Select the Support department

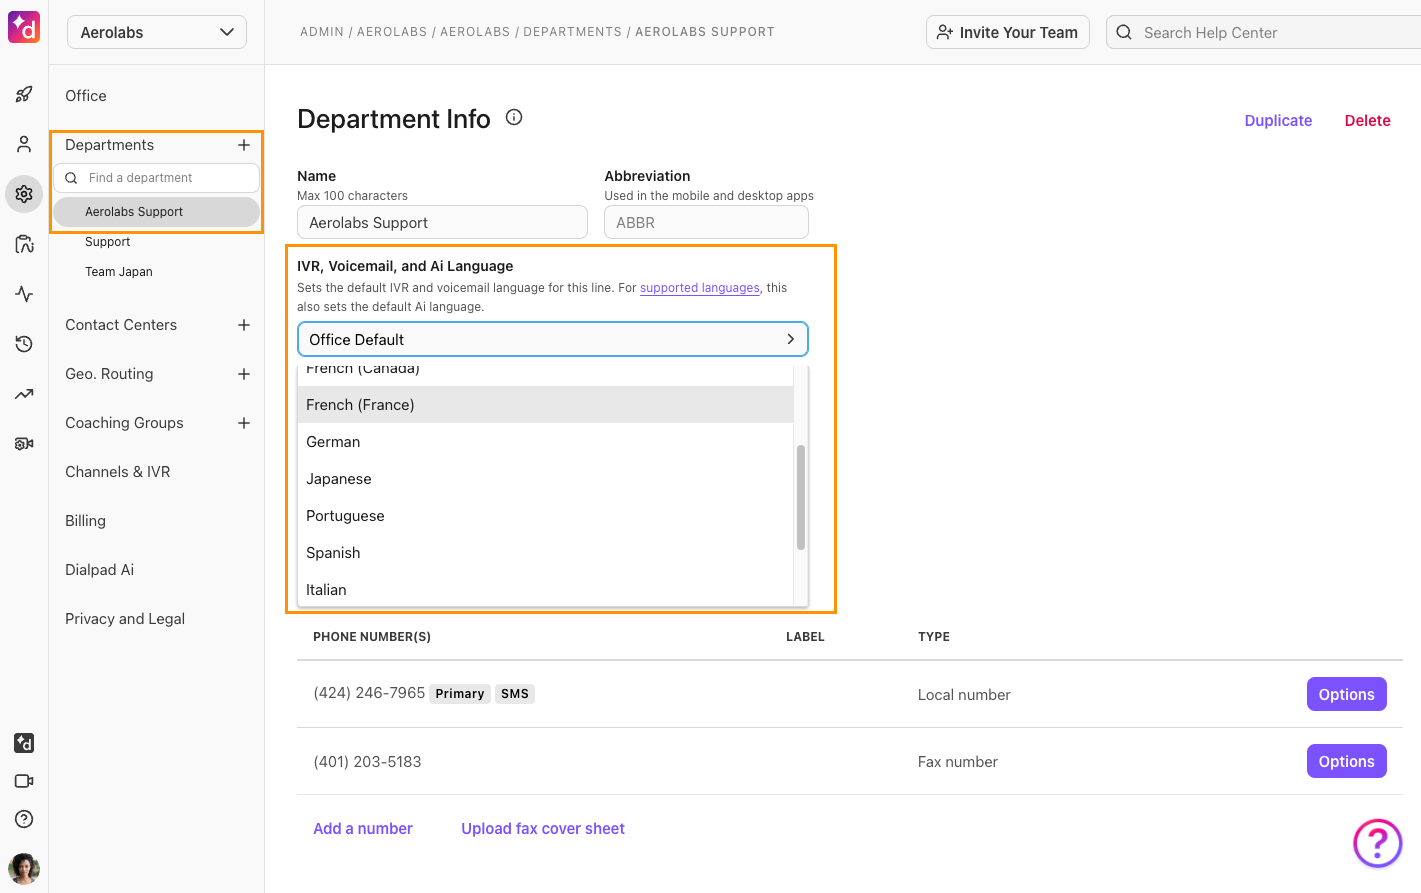[108, 242]
